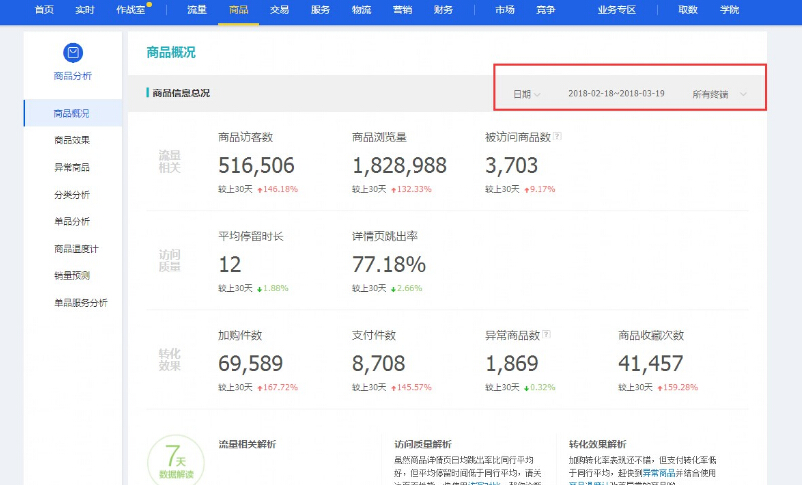Select 商品效果 in the sidebar
The width and height of the screenshot is (802, 485).
[72, 140]
